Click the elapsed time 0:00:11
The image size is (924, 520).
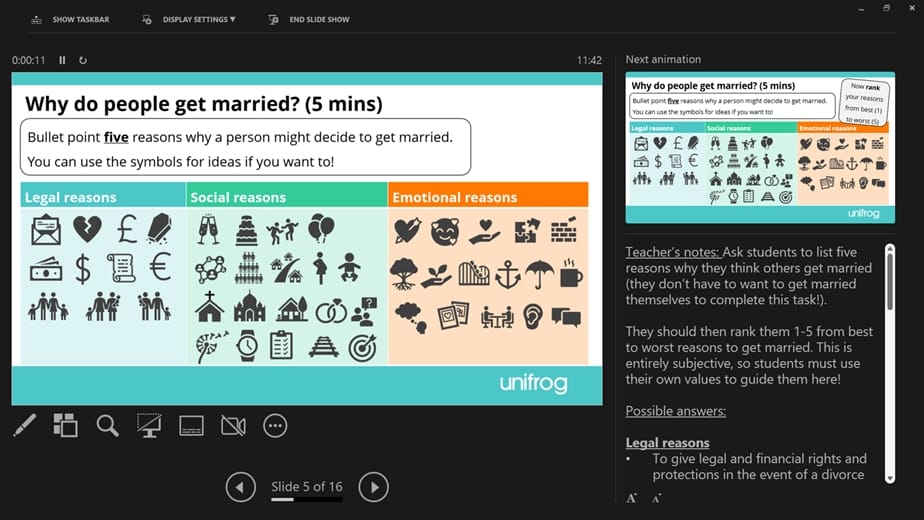(28, 60)
